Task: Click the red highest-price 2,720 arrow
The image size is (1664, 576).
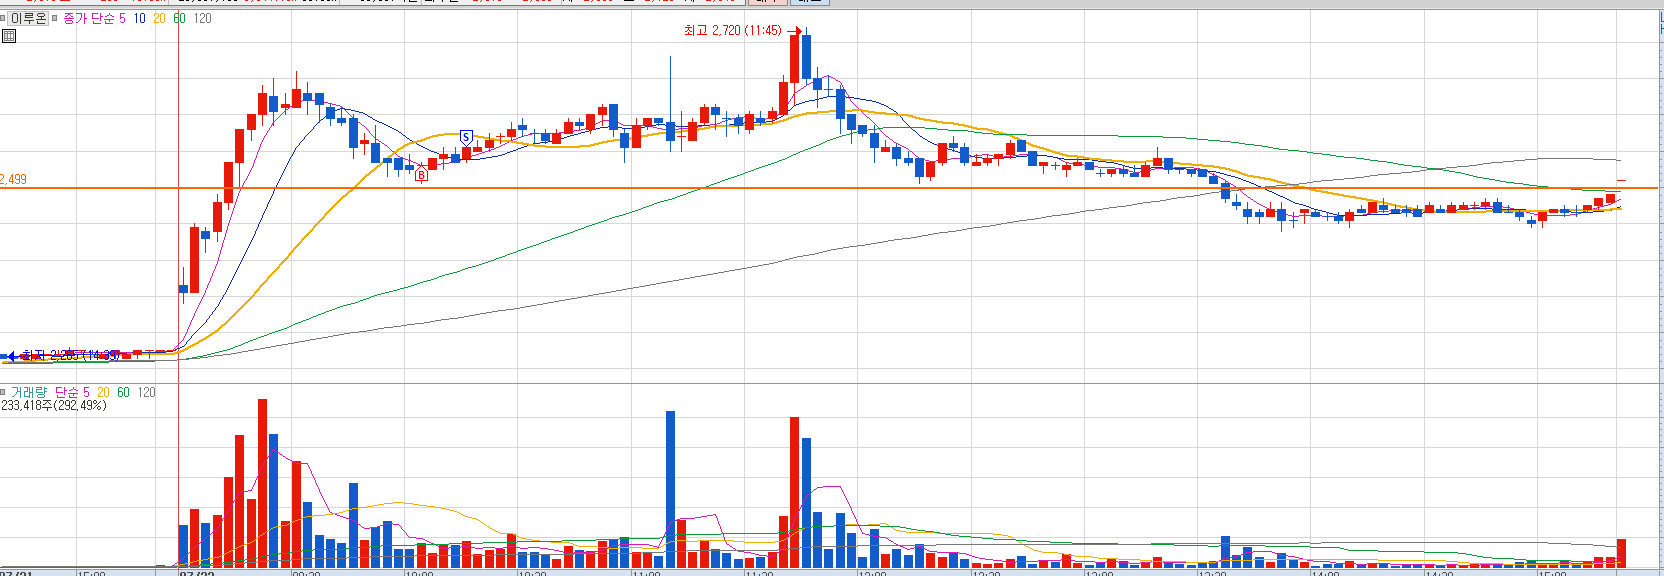Action: tap(795, 31)
